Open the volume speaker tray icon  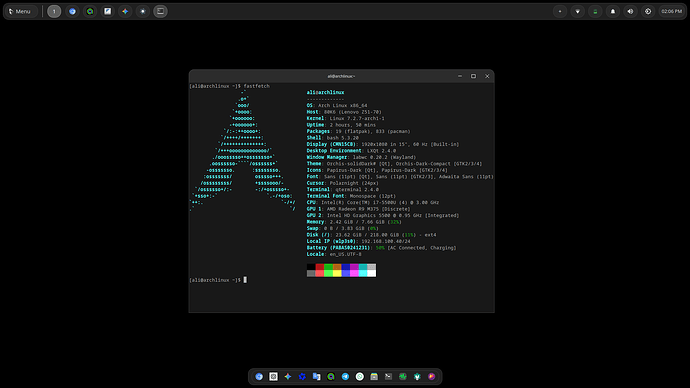(x=630, y=11)
